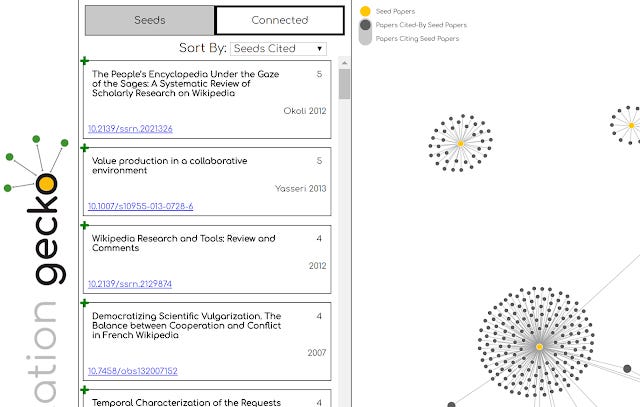
Task: Open DOI link 10.2139/ssrn.2021326
Action: (x=130, y=129)
